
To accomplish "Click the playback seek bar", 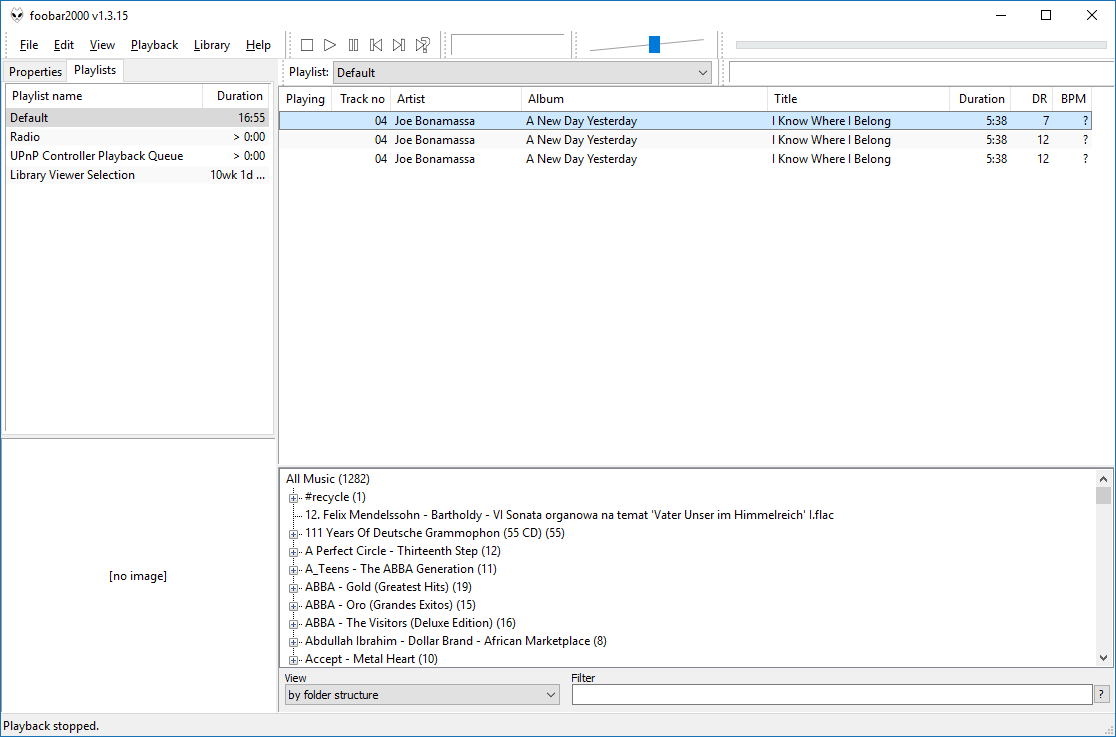I will [x=921, y=45].
